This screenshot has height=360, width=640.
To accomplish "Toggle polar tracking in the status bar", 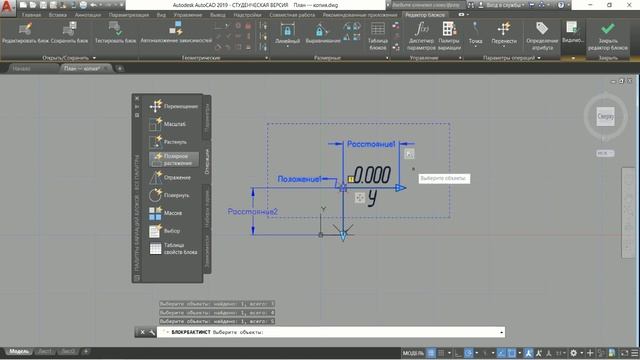I will point(469,353).
